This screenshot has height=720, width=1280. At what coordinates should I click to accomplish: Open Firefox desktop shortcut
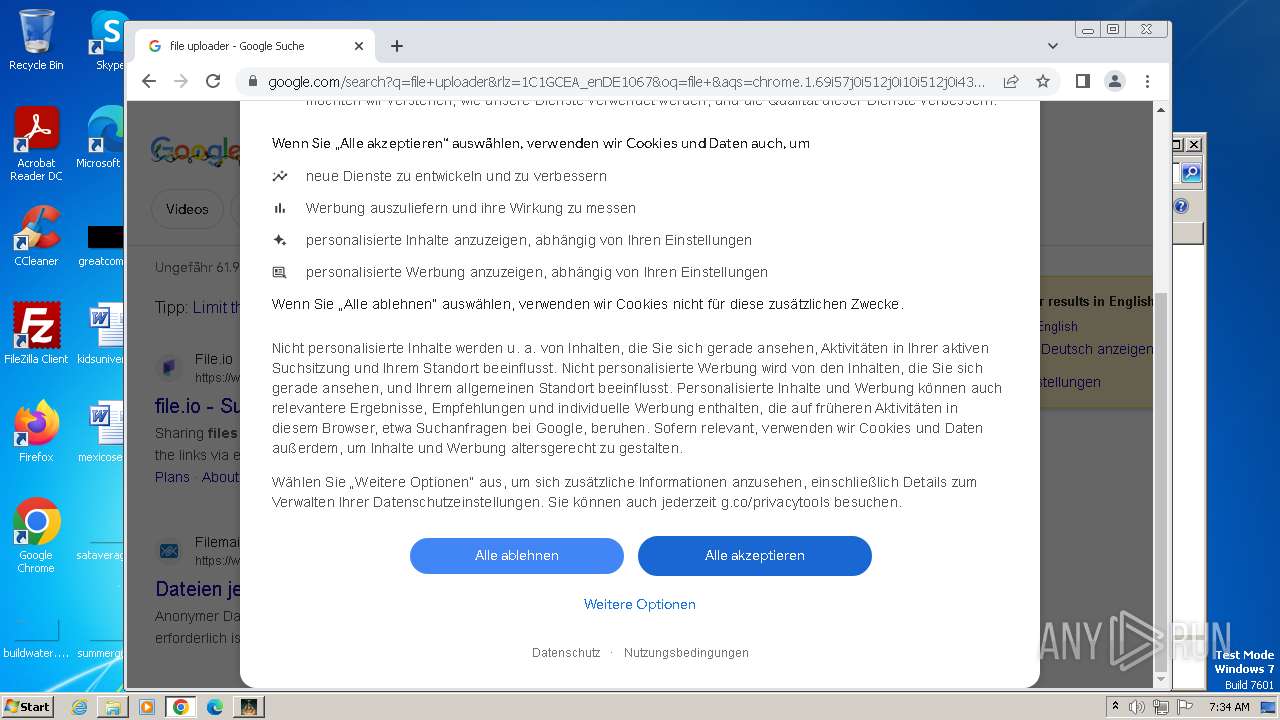(36, 432)
